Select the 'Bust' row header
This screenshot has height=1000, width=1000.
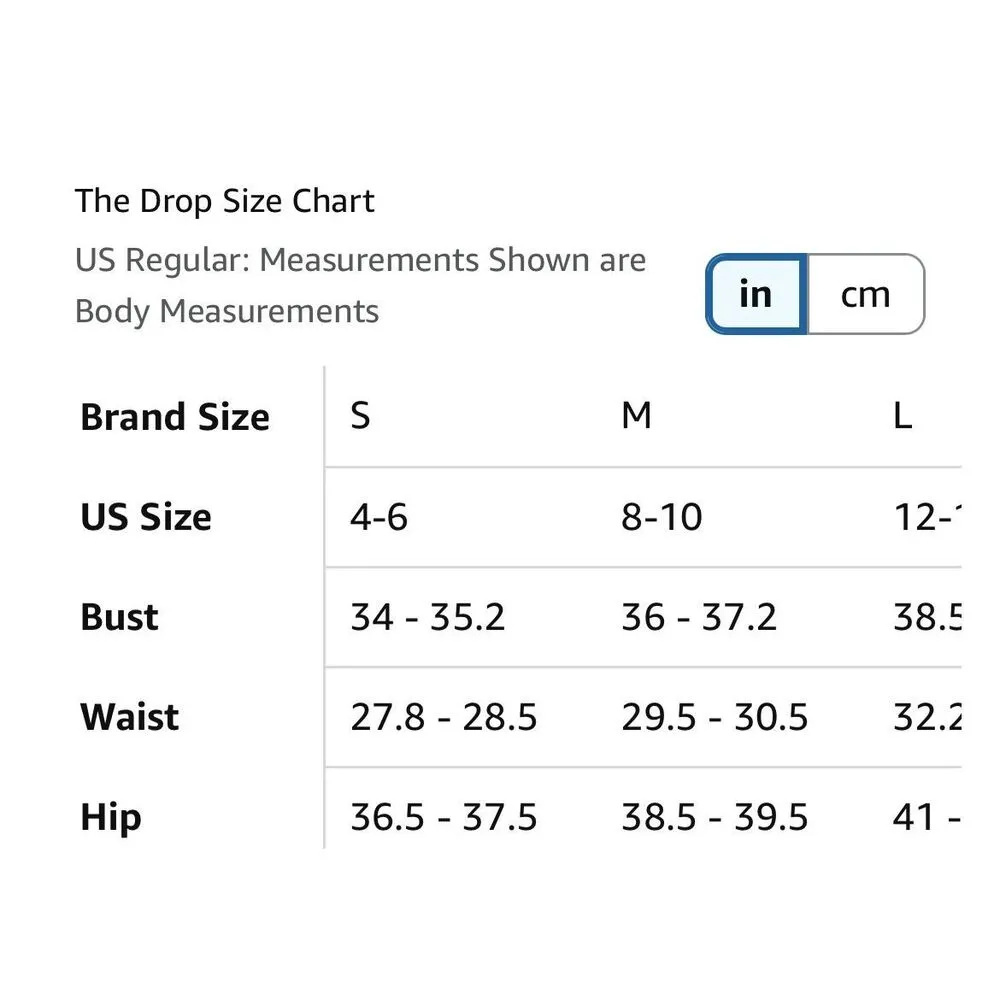coord(119,617)
